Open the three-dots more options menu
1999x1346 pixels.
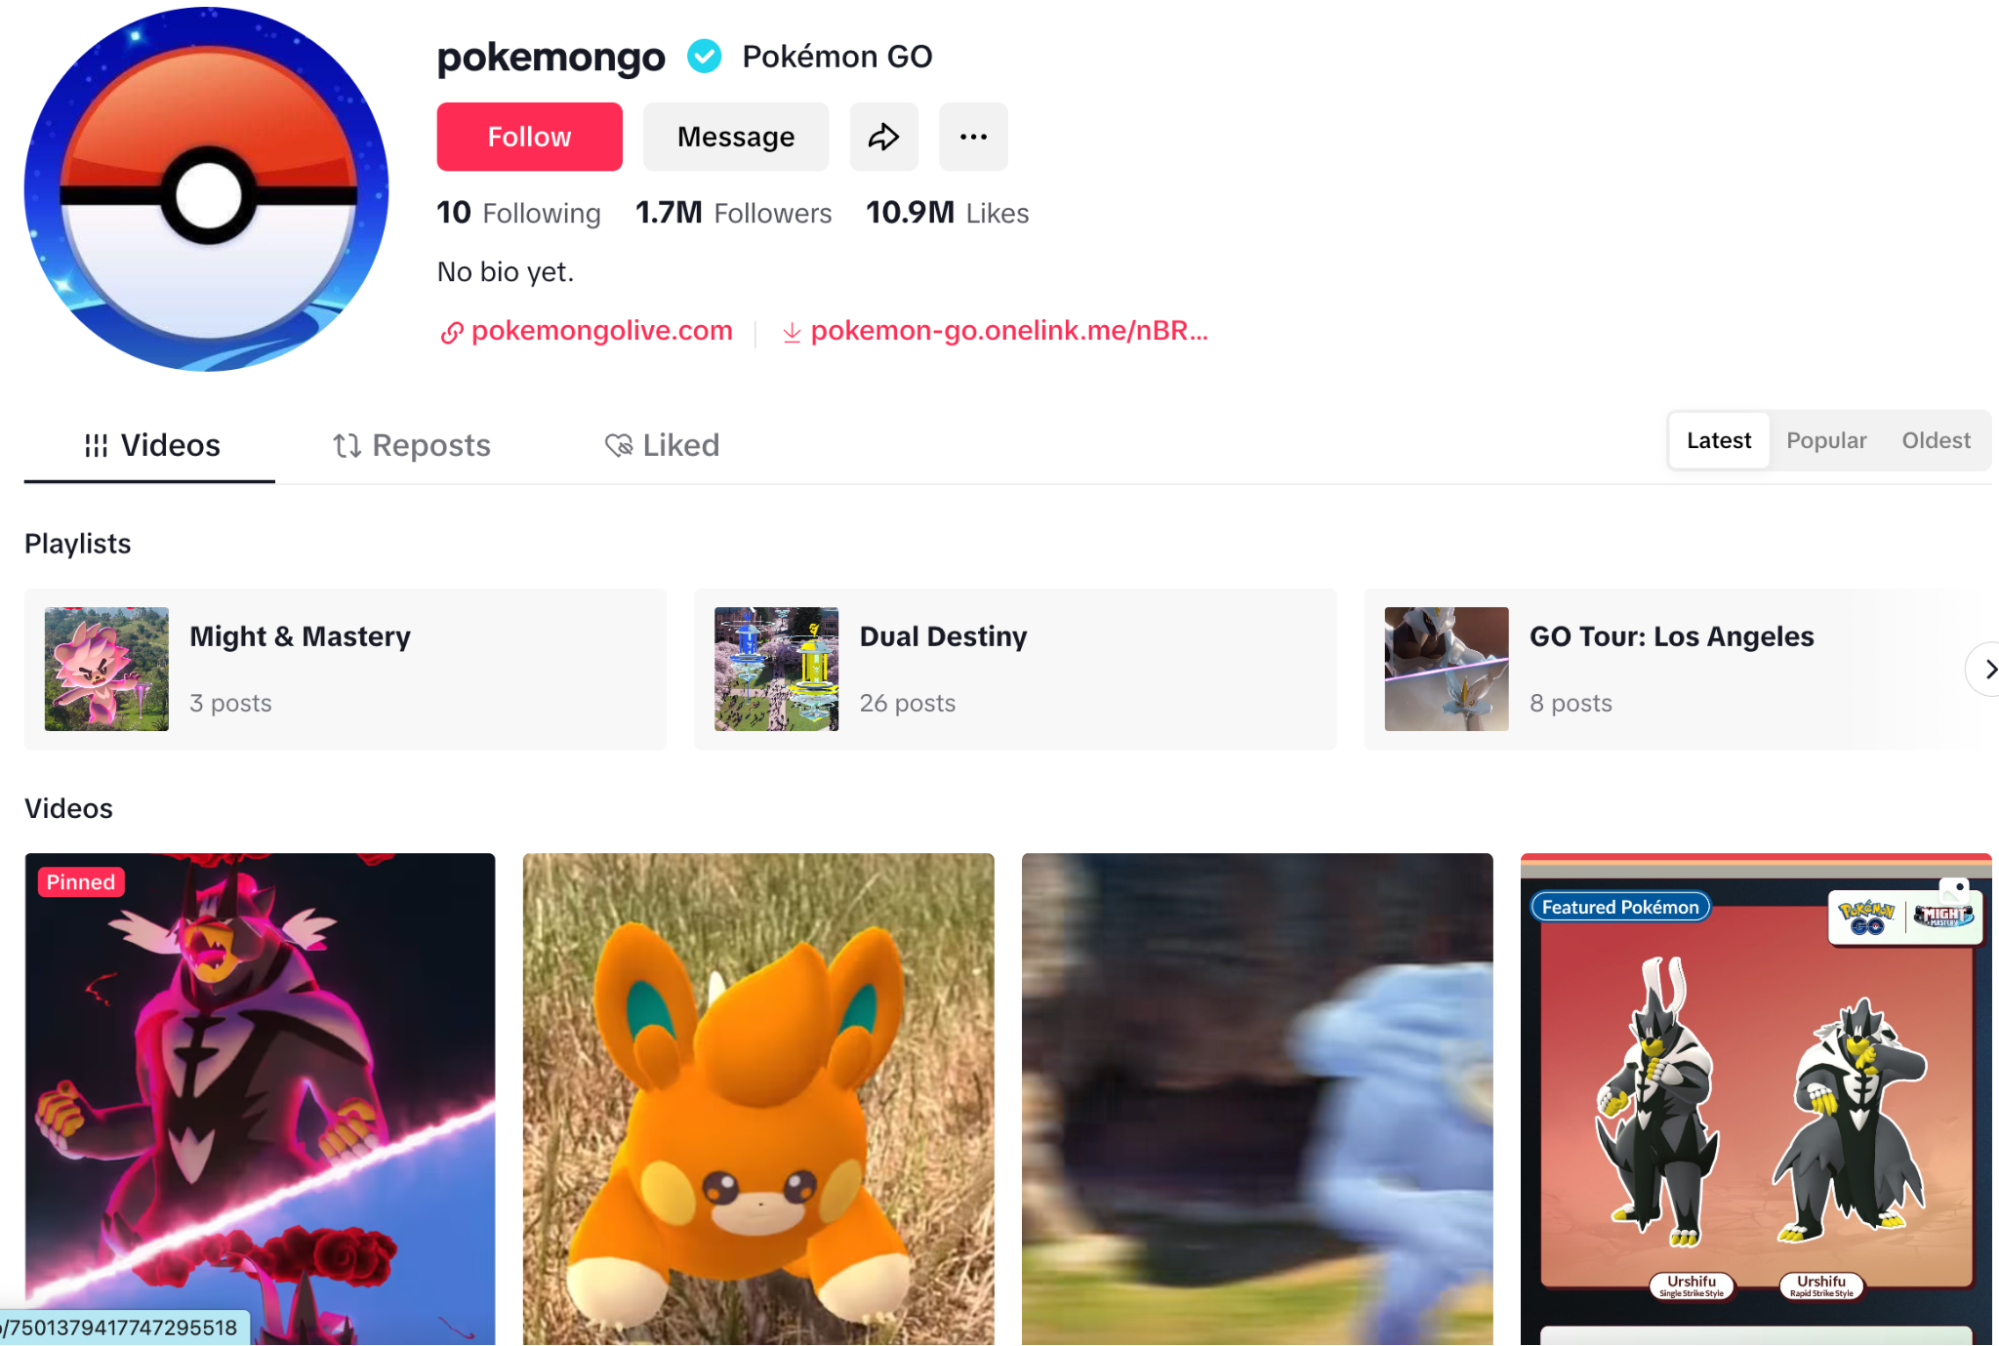pyautogui.click(x=973, y=137)
